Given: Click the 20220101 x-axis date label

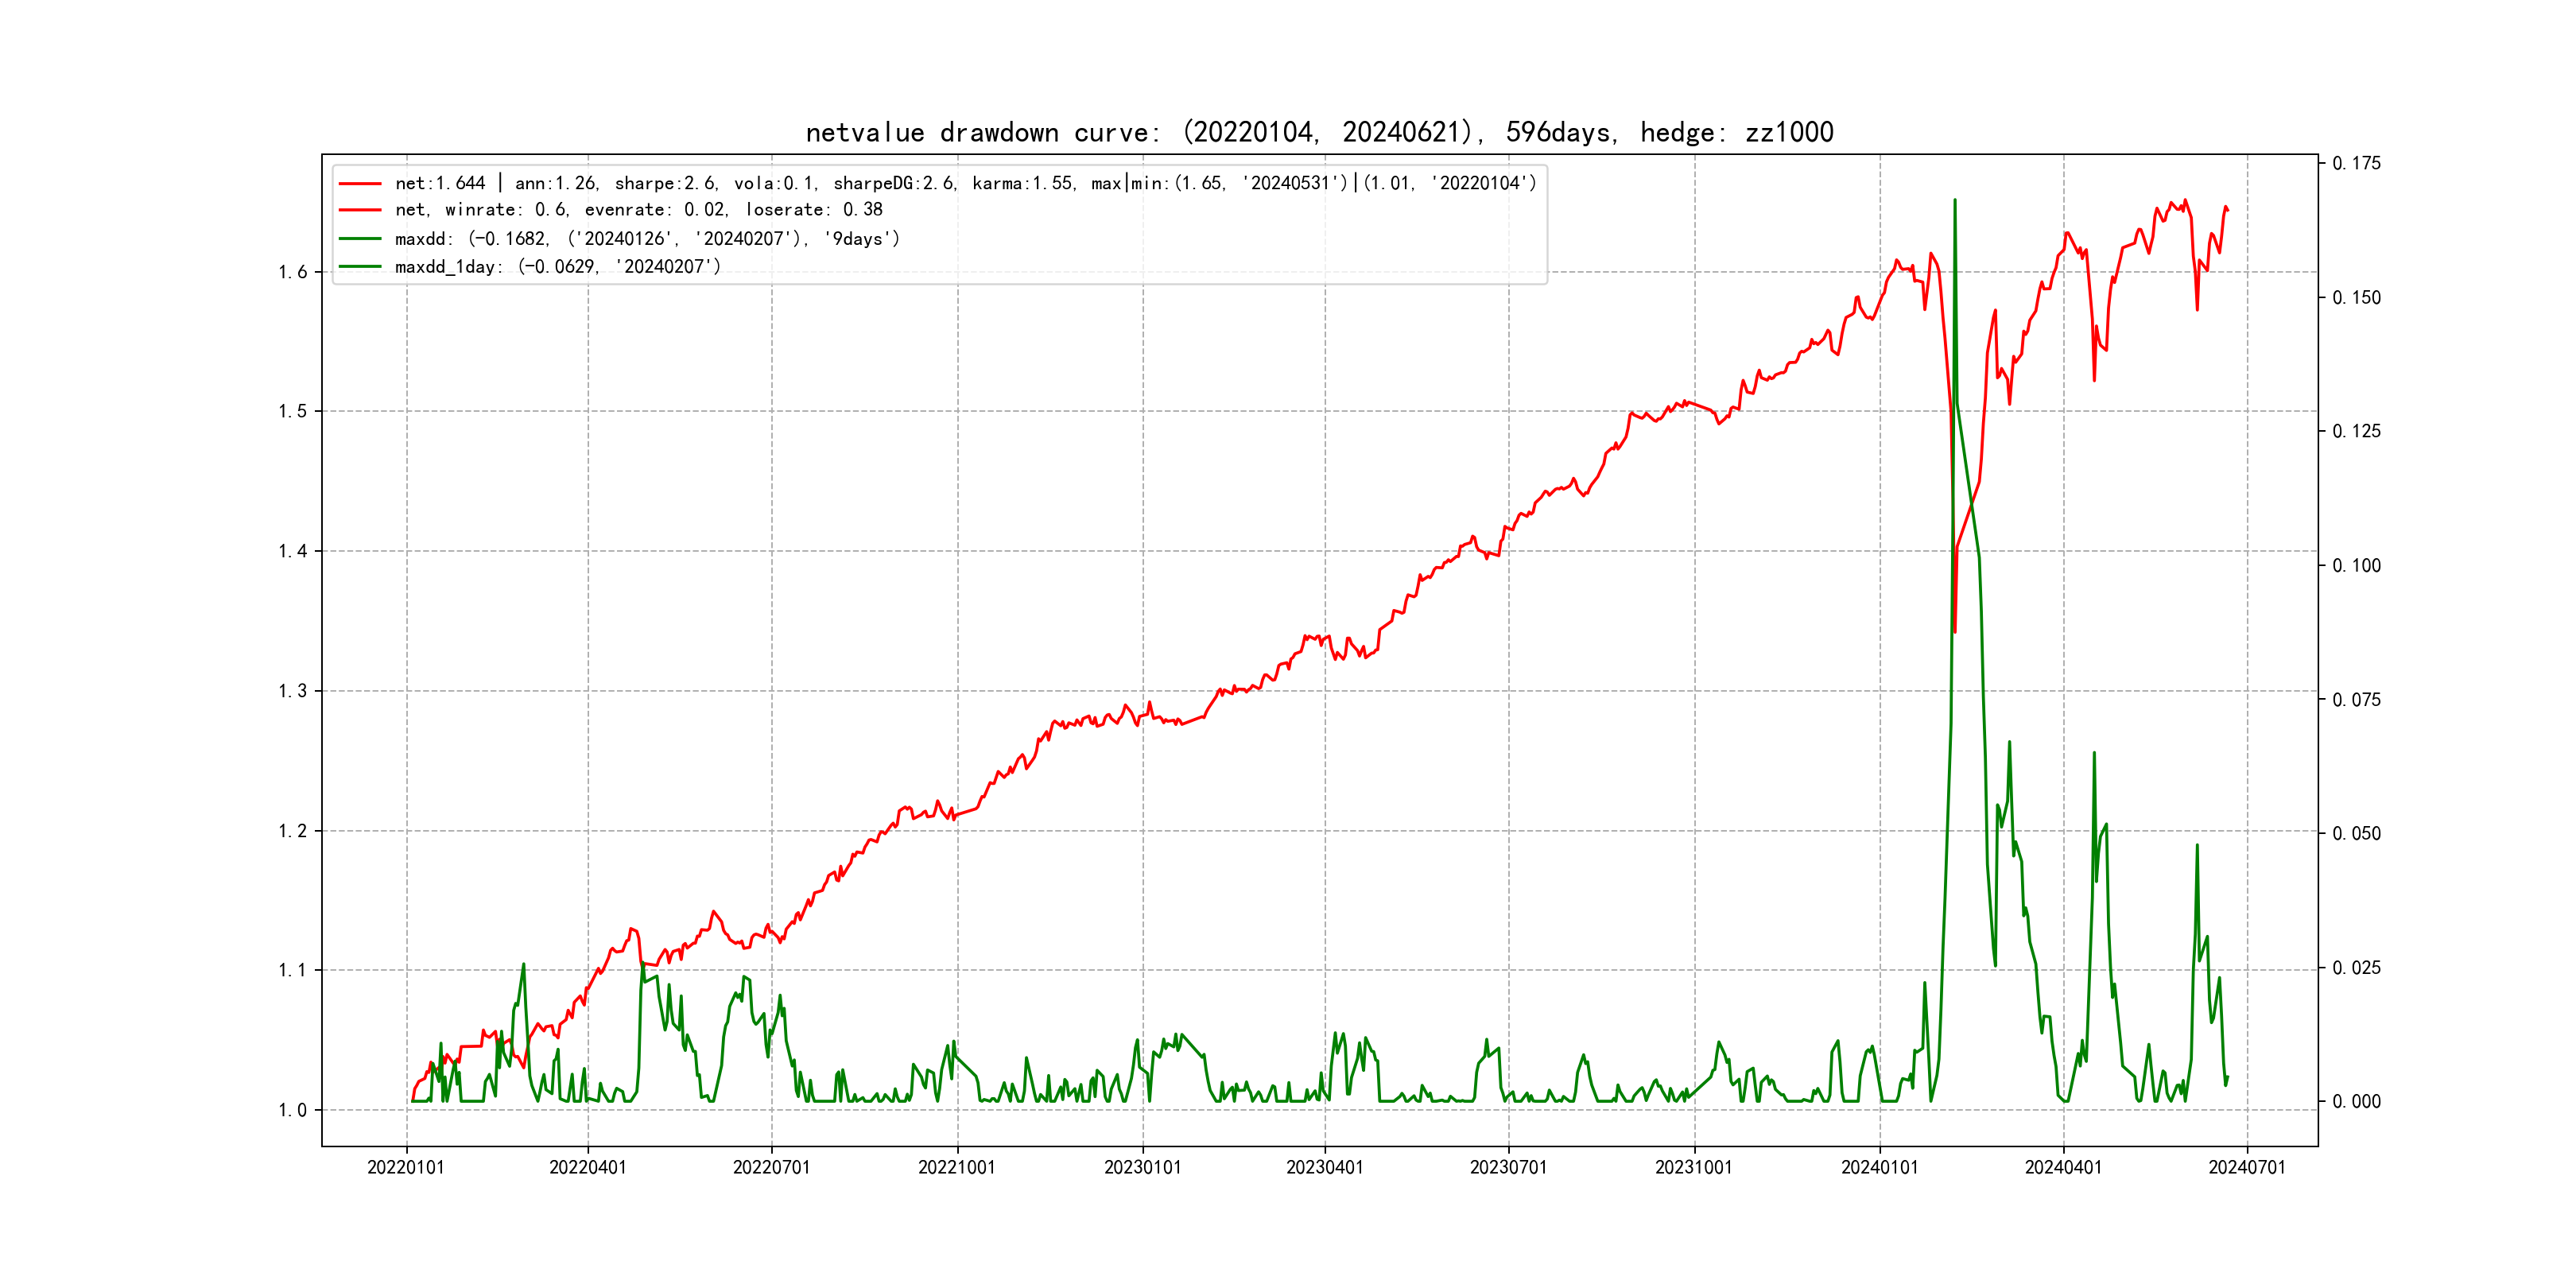Looking at the screenshot, I should pos(406,1167).
